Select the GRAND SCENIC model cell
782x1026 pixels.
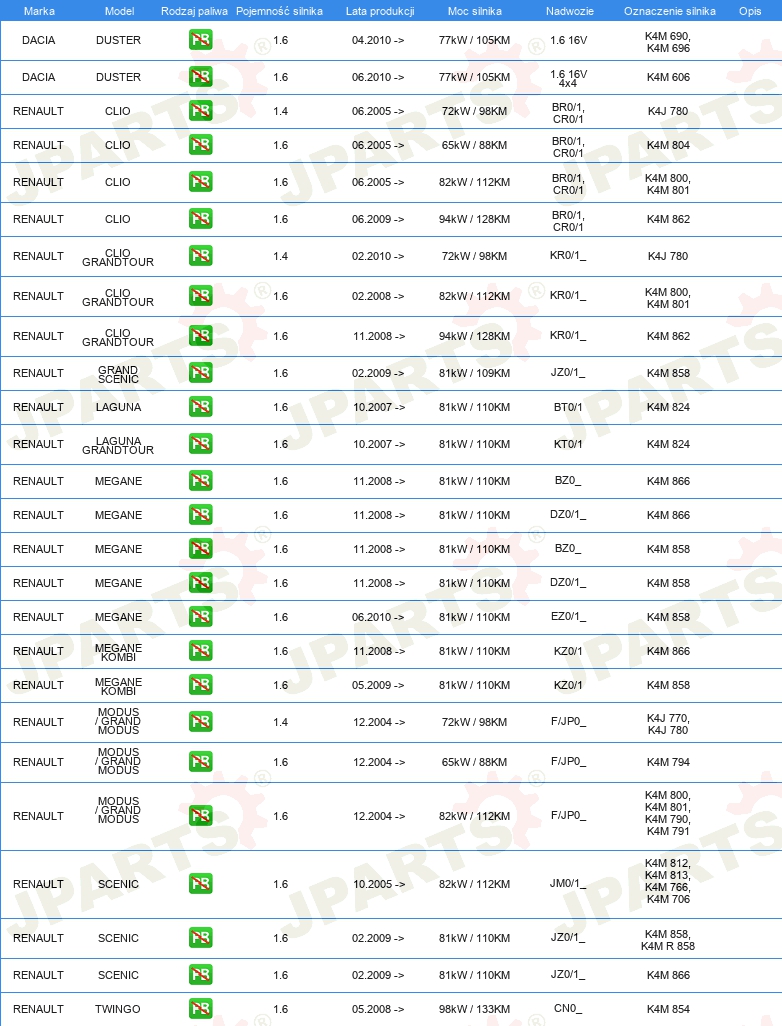tap(118, 374)
